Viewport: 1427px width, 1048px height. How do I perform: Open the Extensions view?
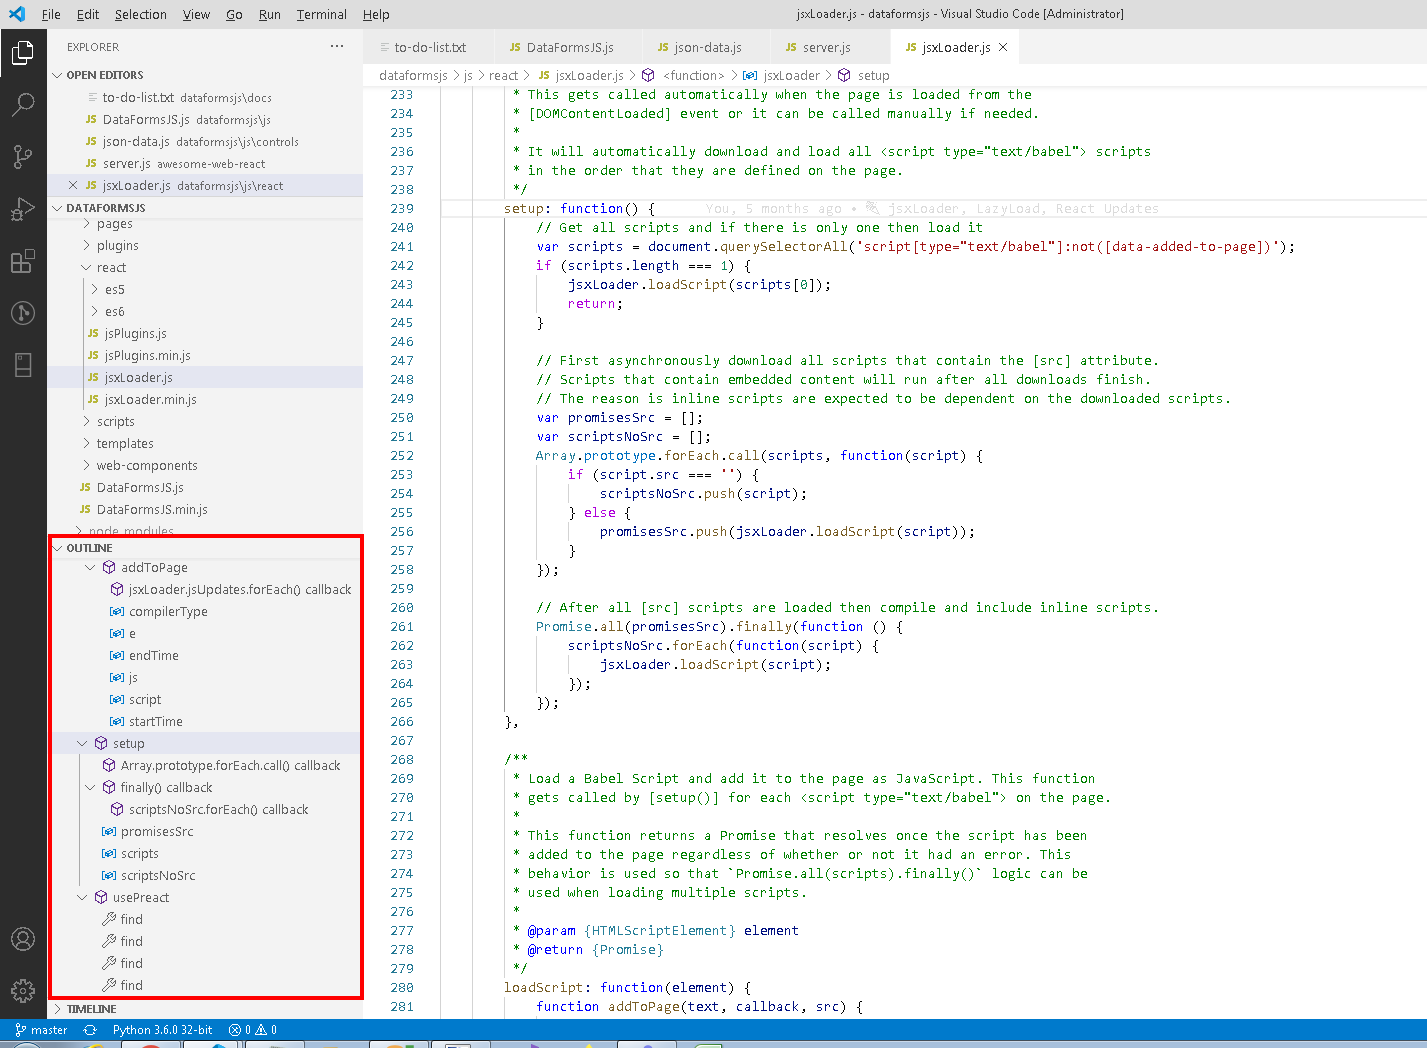(x=23, y=261)
